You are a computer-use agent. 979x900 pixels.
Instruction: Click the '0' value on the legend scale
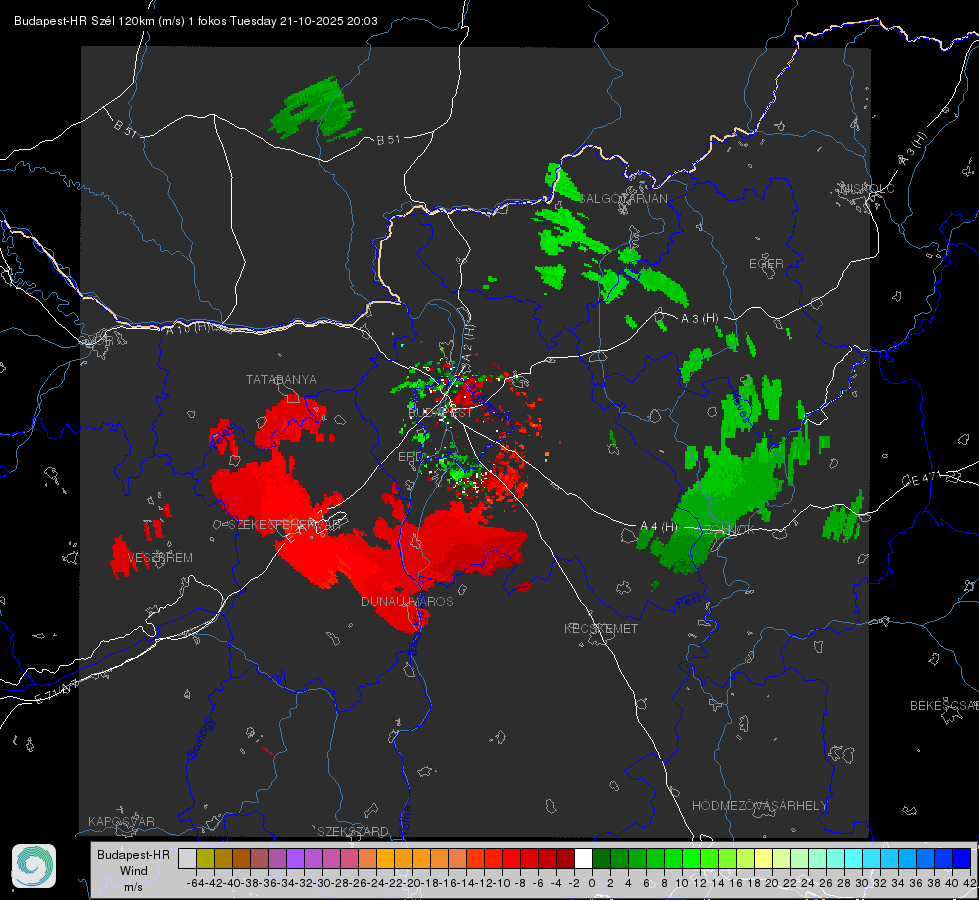592,883
